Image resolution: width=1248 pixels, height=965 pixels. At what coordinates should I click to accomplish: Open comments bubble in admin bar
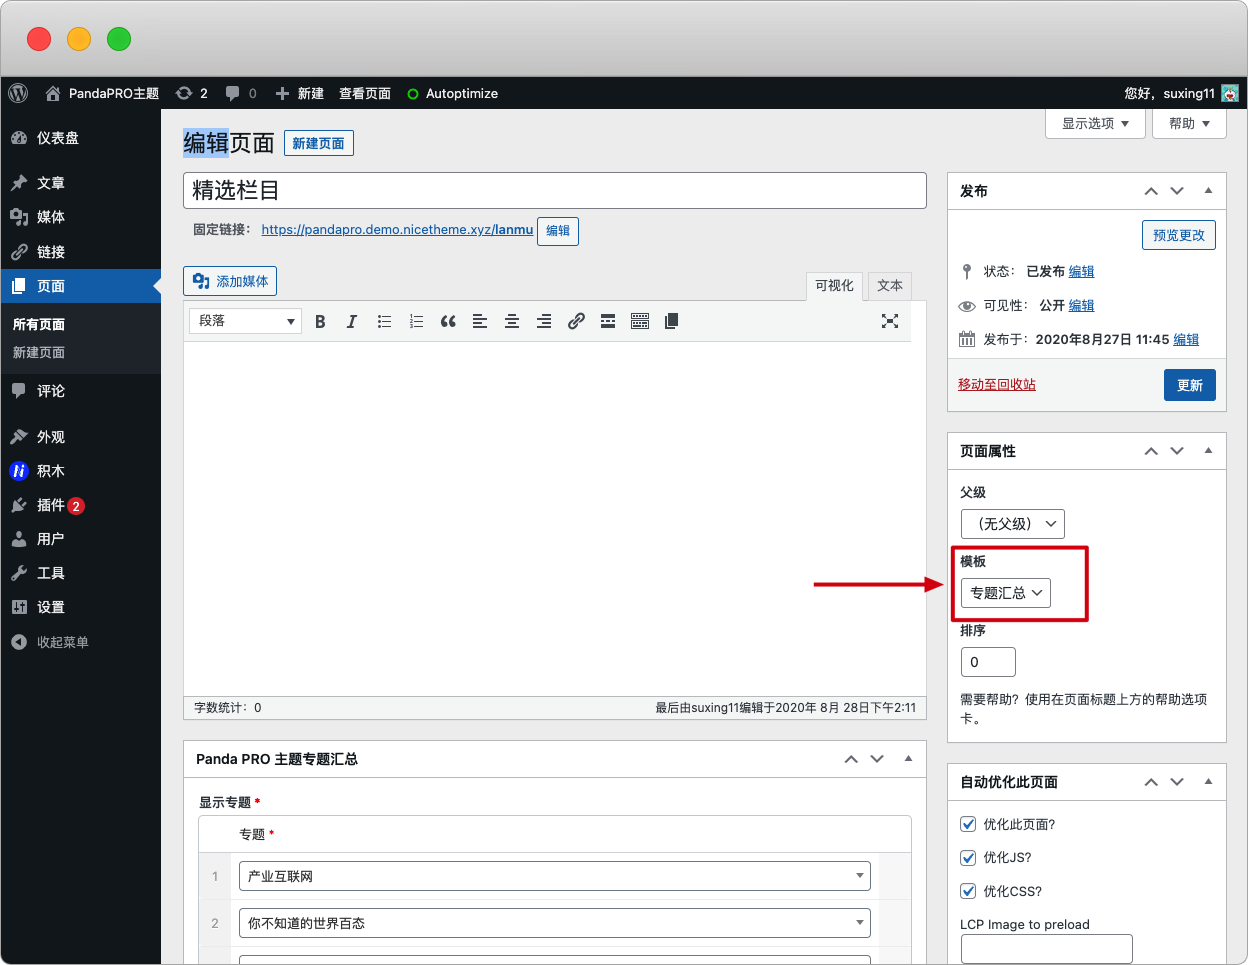click(x=241, y=93)
